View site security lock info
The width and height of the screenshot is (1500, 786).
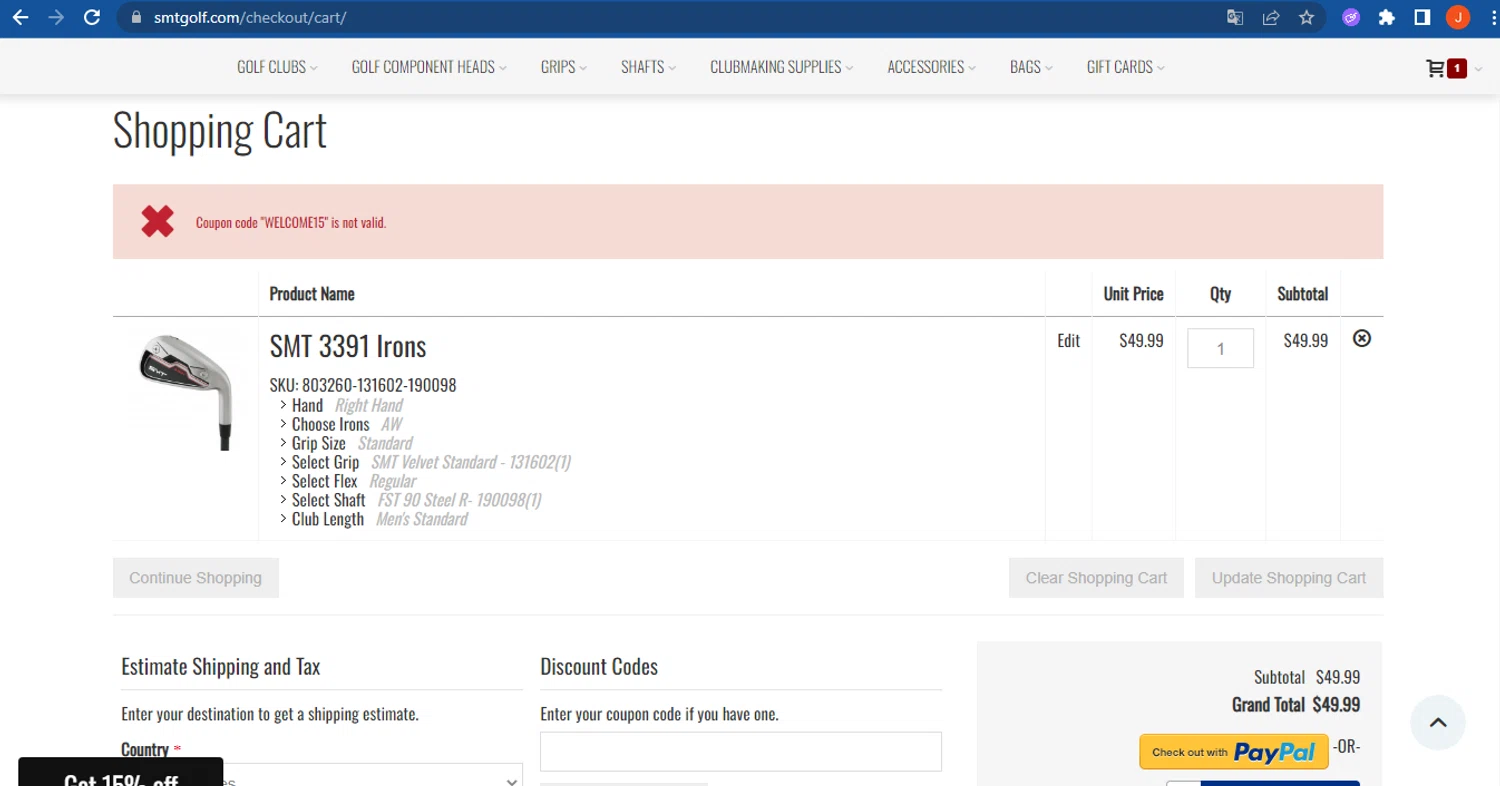pyautogui.click(x=137, y=17)
